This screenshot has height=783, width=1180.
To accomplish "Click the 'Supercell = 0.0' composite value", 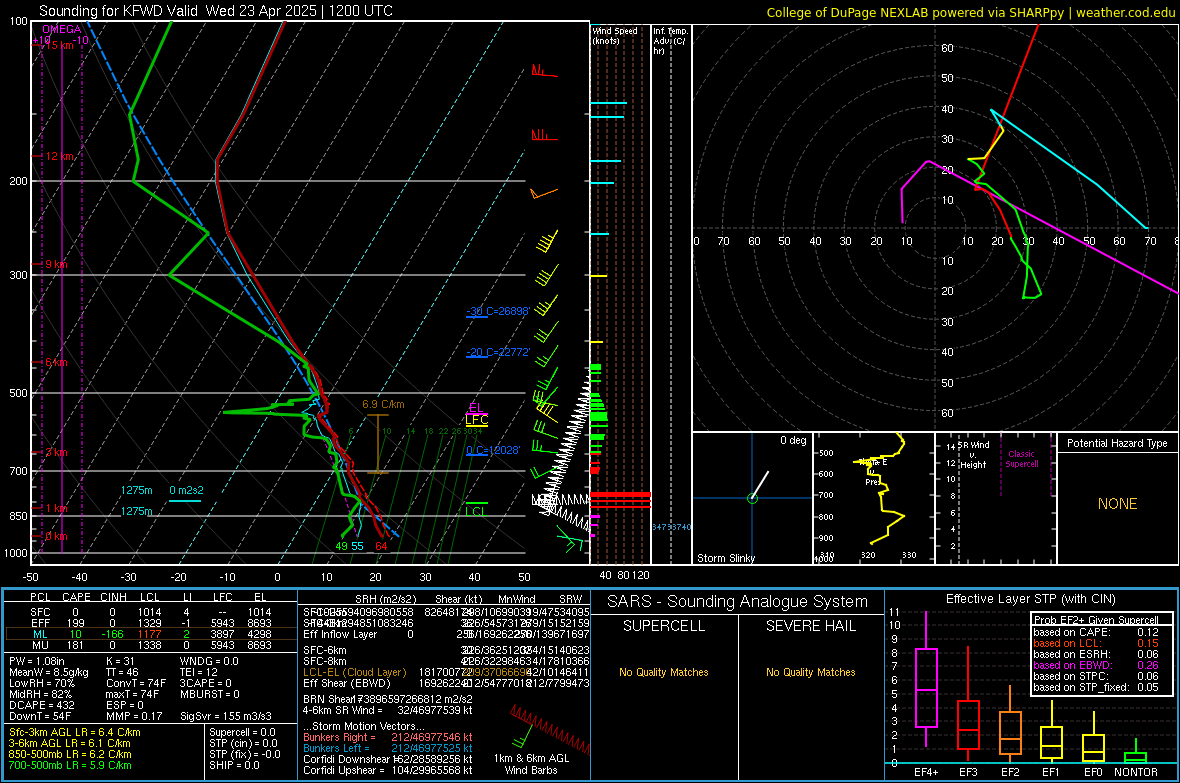I will [x=242, y=732].
